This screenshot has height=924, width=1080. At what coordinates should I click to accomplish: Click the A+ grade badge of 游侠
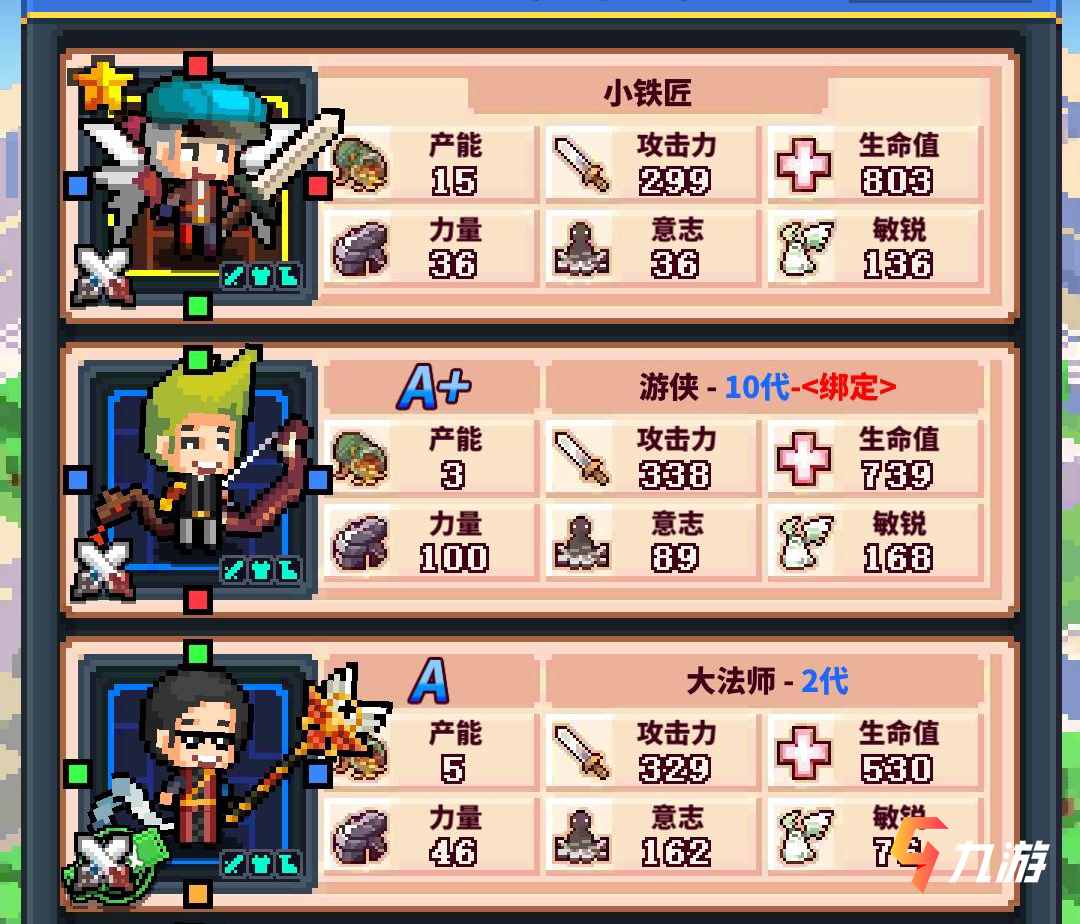(x=434, y=387)
